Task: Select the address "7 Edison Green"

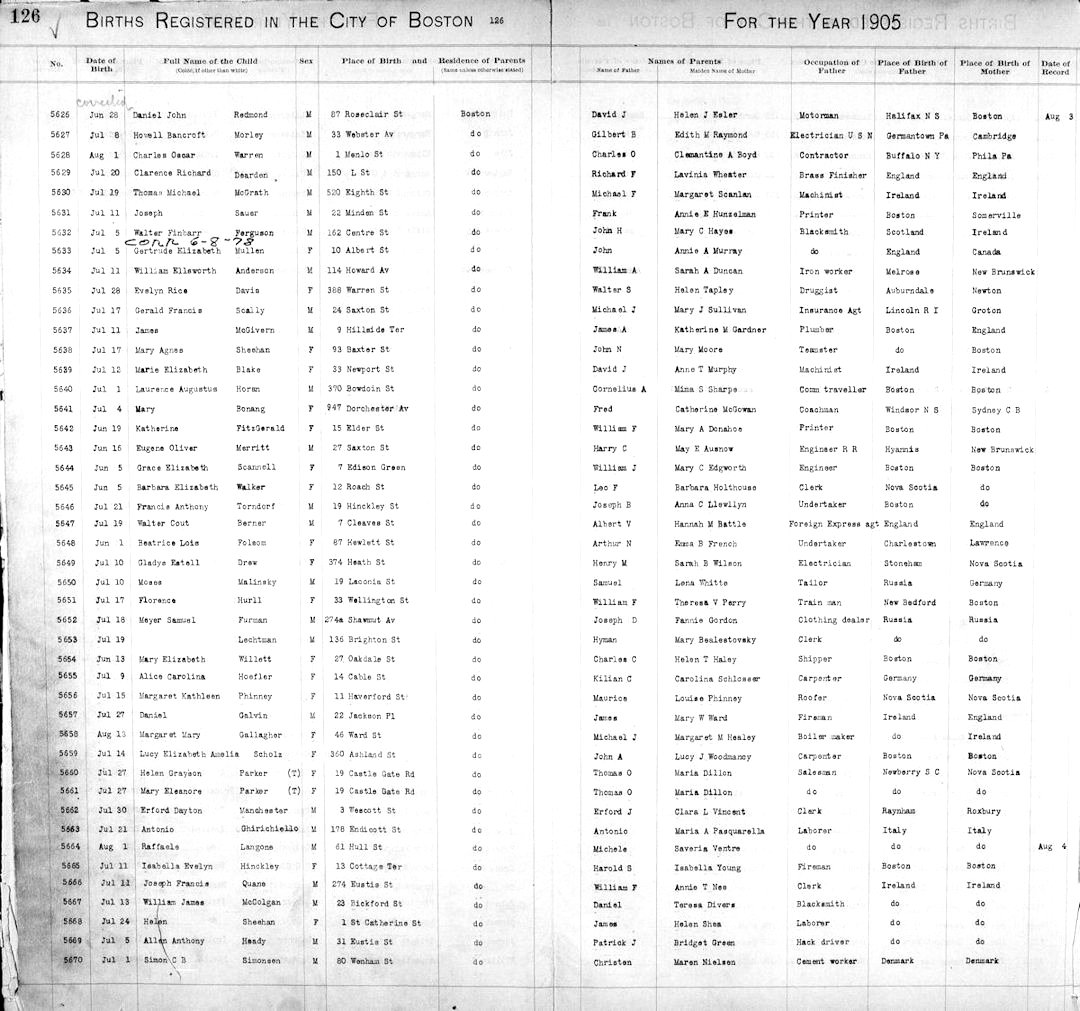Action: pyautogui.click(x=371, y=468)
